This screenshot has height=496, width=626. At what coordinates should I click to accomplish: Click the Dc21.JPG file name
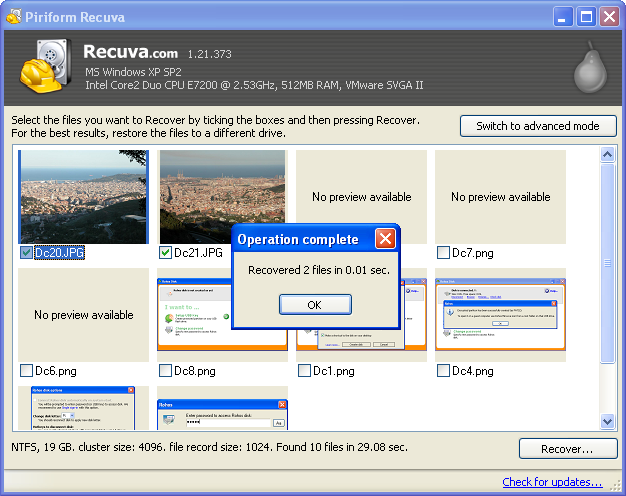(x=198, y=253)
